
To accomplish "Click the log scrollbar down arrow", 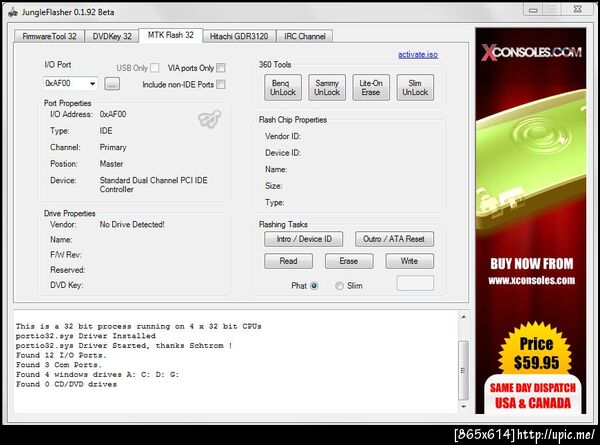I will [463, 406].
